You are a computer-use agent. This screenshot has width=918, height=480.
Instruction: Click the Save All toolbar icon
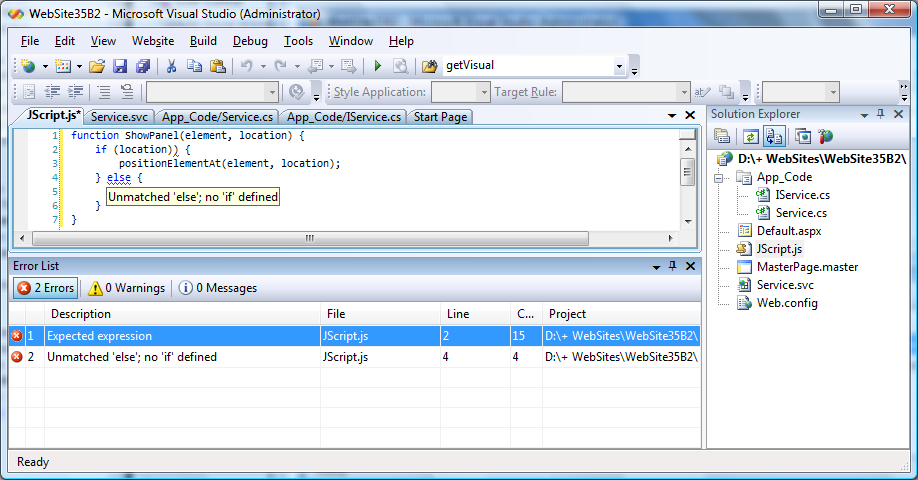pos(142,66)
